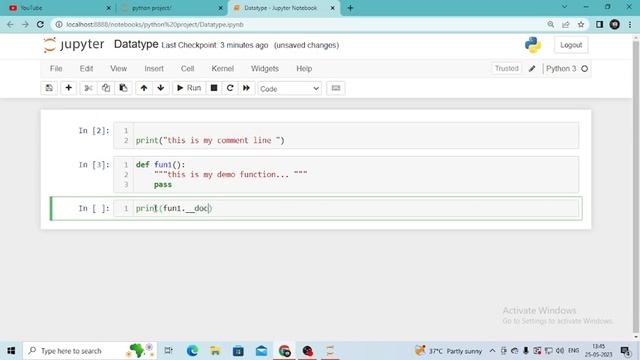The image size is (640, 360).
Task: Save notebook with the save and checkpoint icon
Action: 49,88
